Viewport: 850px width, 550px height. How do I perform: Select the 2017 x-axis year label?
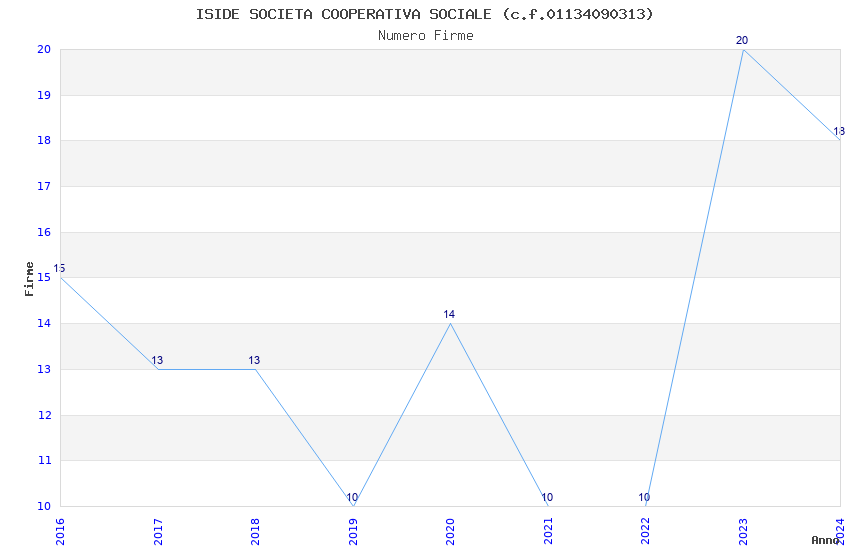(x=158, y=532)
